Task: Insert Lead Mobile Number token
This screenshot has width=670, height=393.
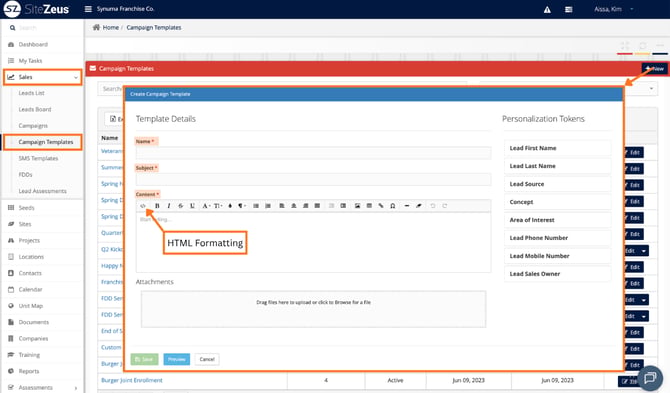Action: 557,256
